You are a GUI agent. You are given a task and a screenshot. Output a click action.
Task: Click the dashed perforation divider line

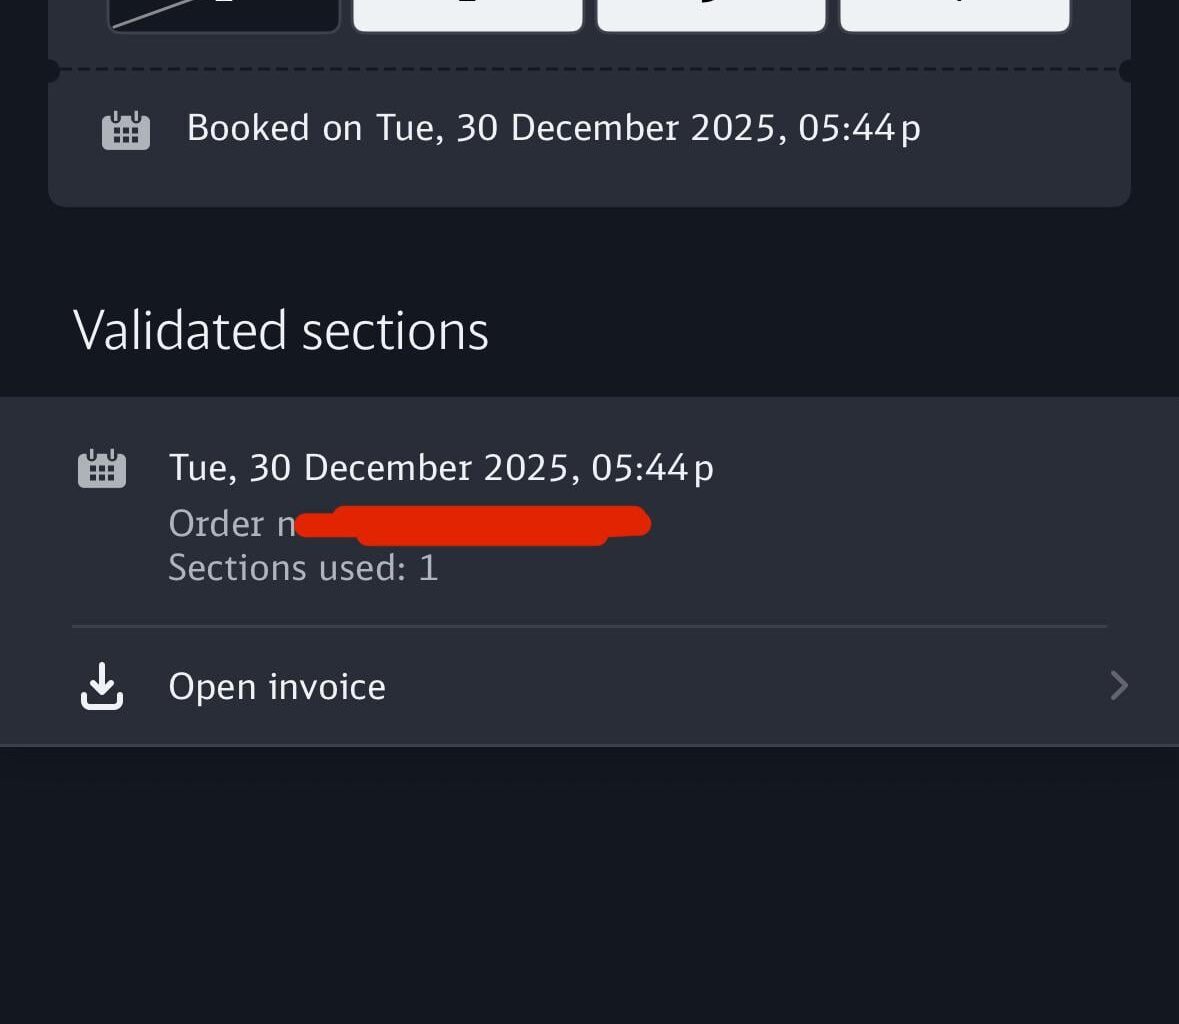[x=590, y=69]
